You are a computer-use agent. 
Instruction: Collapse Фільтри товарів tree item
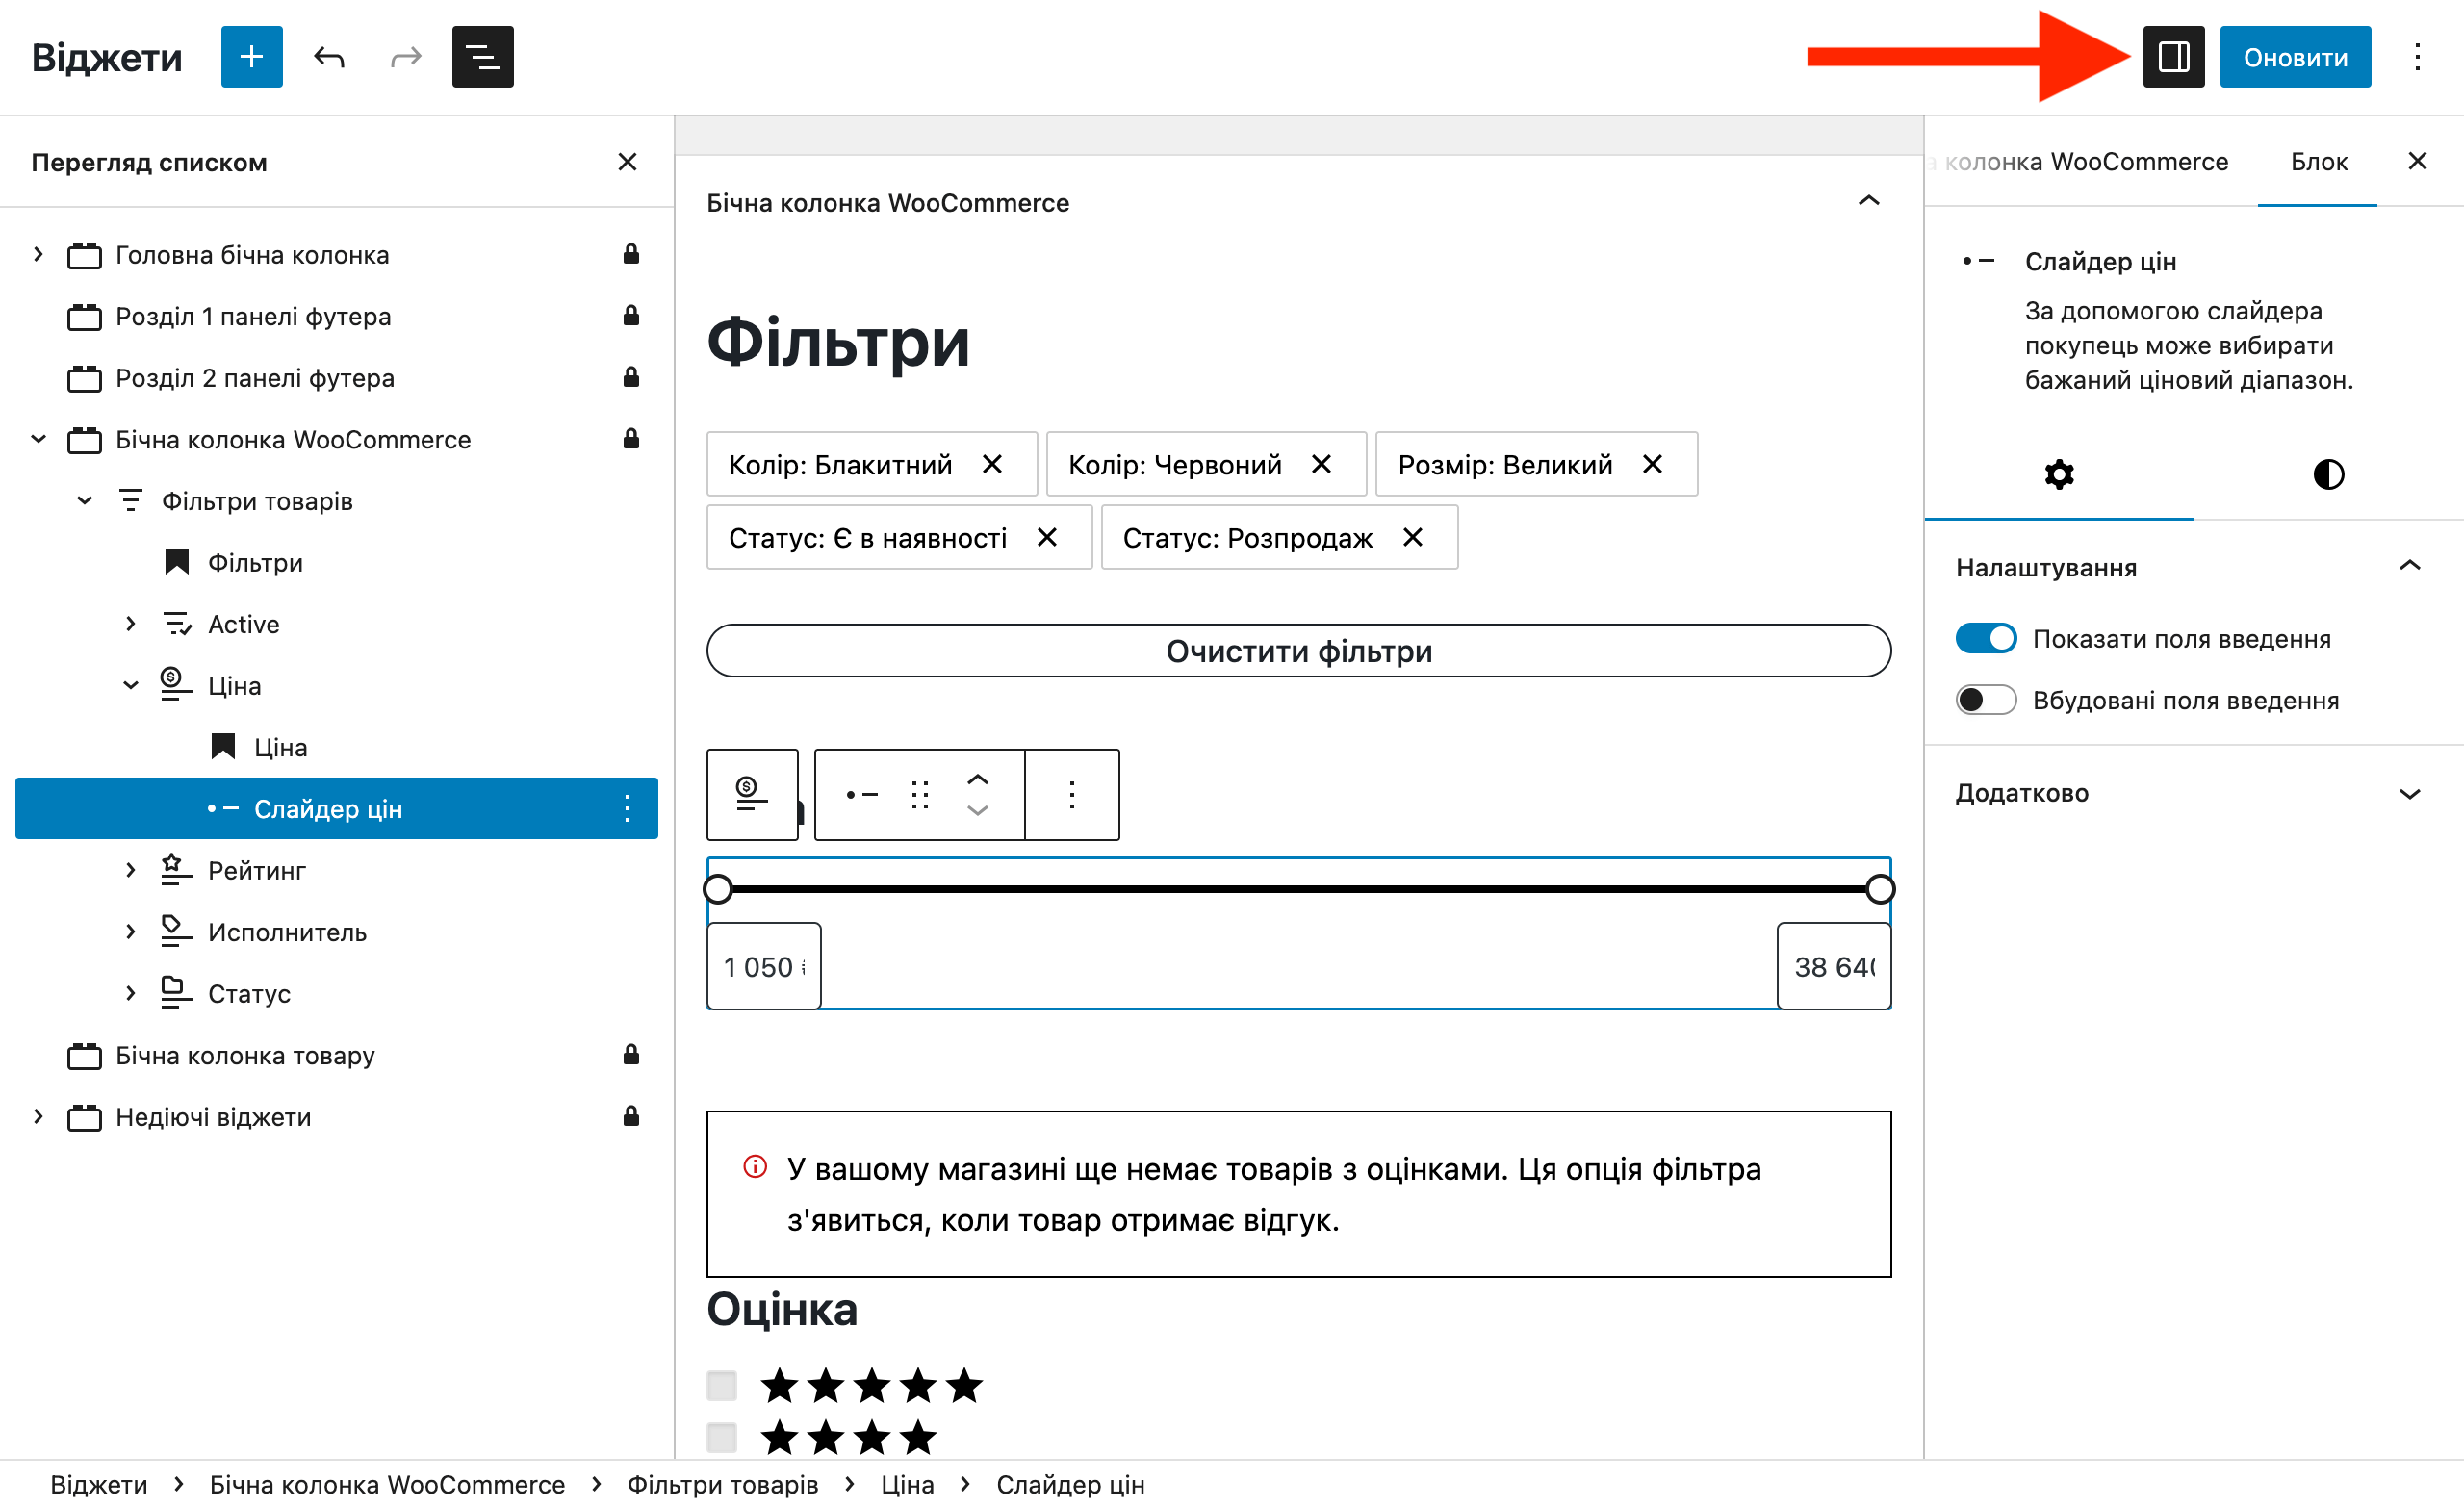[84, 500]
